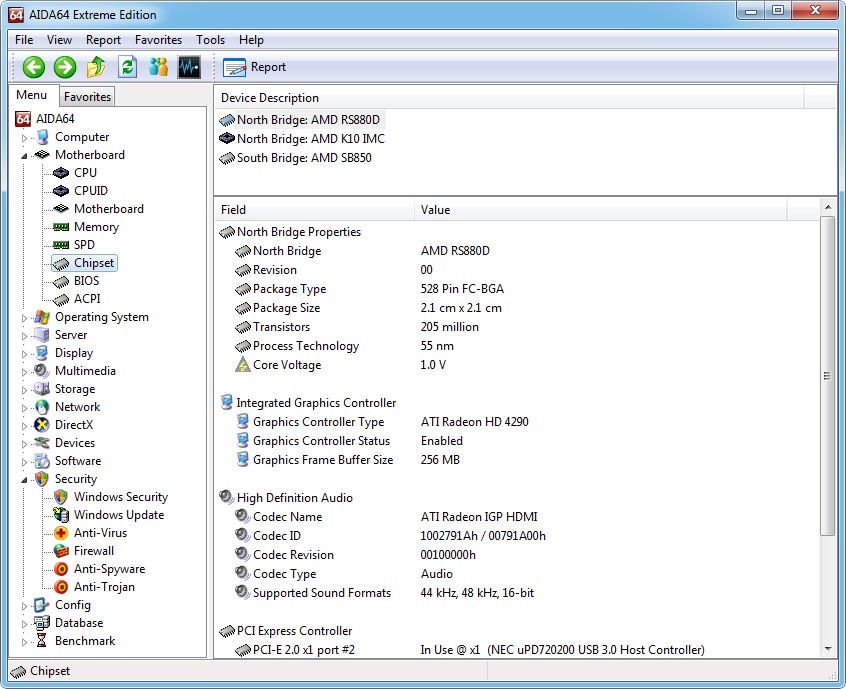846x689 pixels.
Task: Select the Codec Name row
Action: (x=518, y=517)
